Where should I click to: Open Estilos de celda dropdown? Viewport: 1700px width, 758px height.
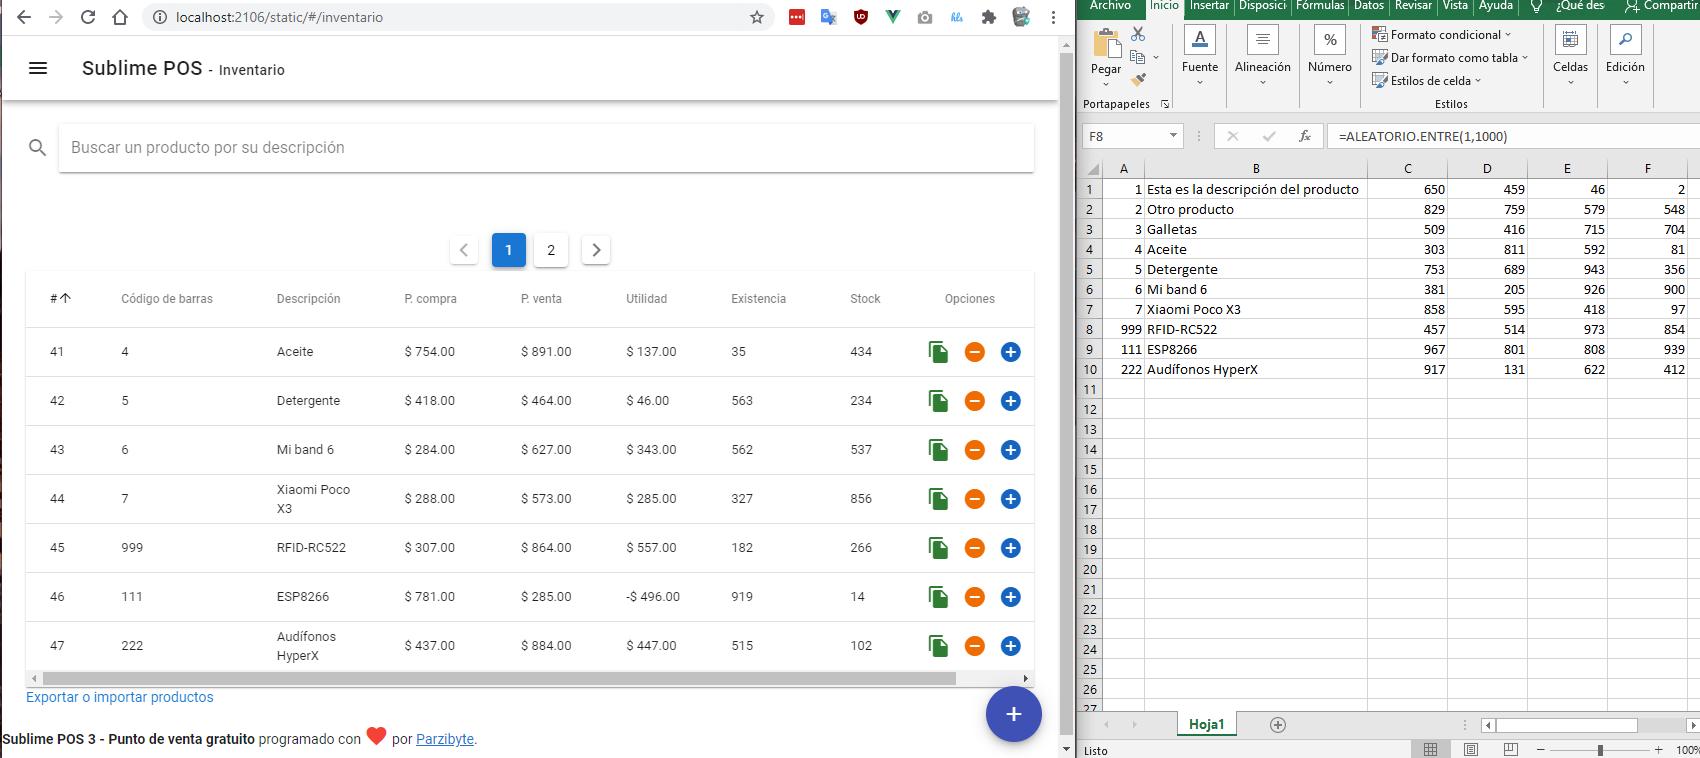1426,81
